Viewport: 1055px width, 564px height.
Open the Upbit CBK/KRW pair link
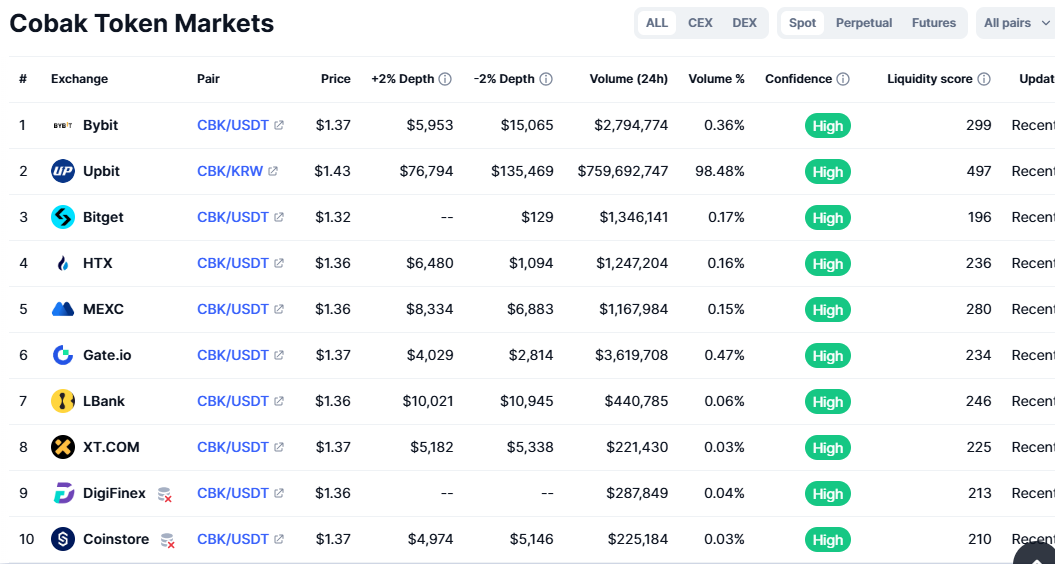click(x=230, y=171)
